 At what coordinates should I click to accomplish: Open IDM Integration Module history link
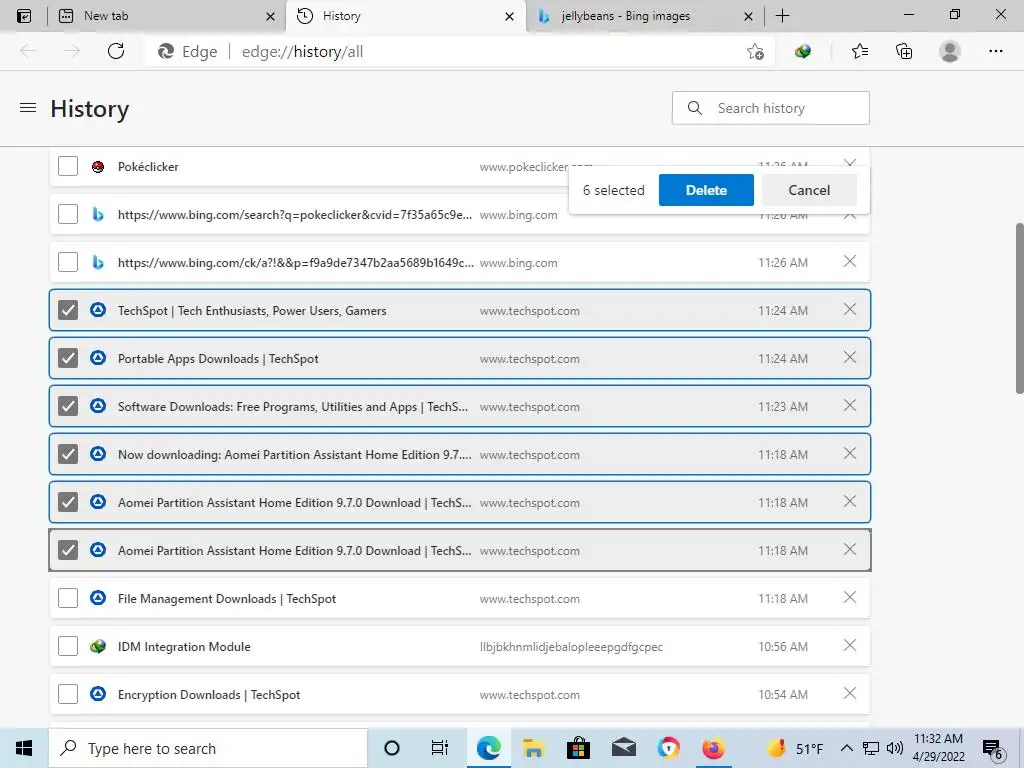coord(184,647)
